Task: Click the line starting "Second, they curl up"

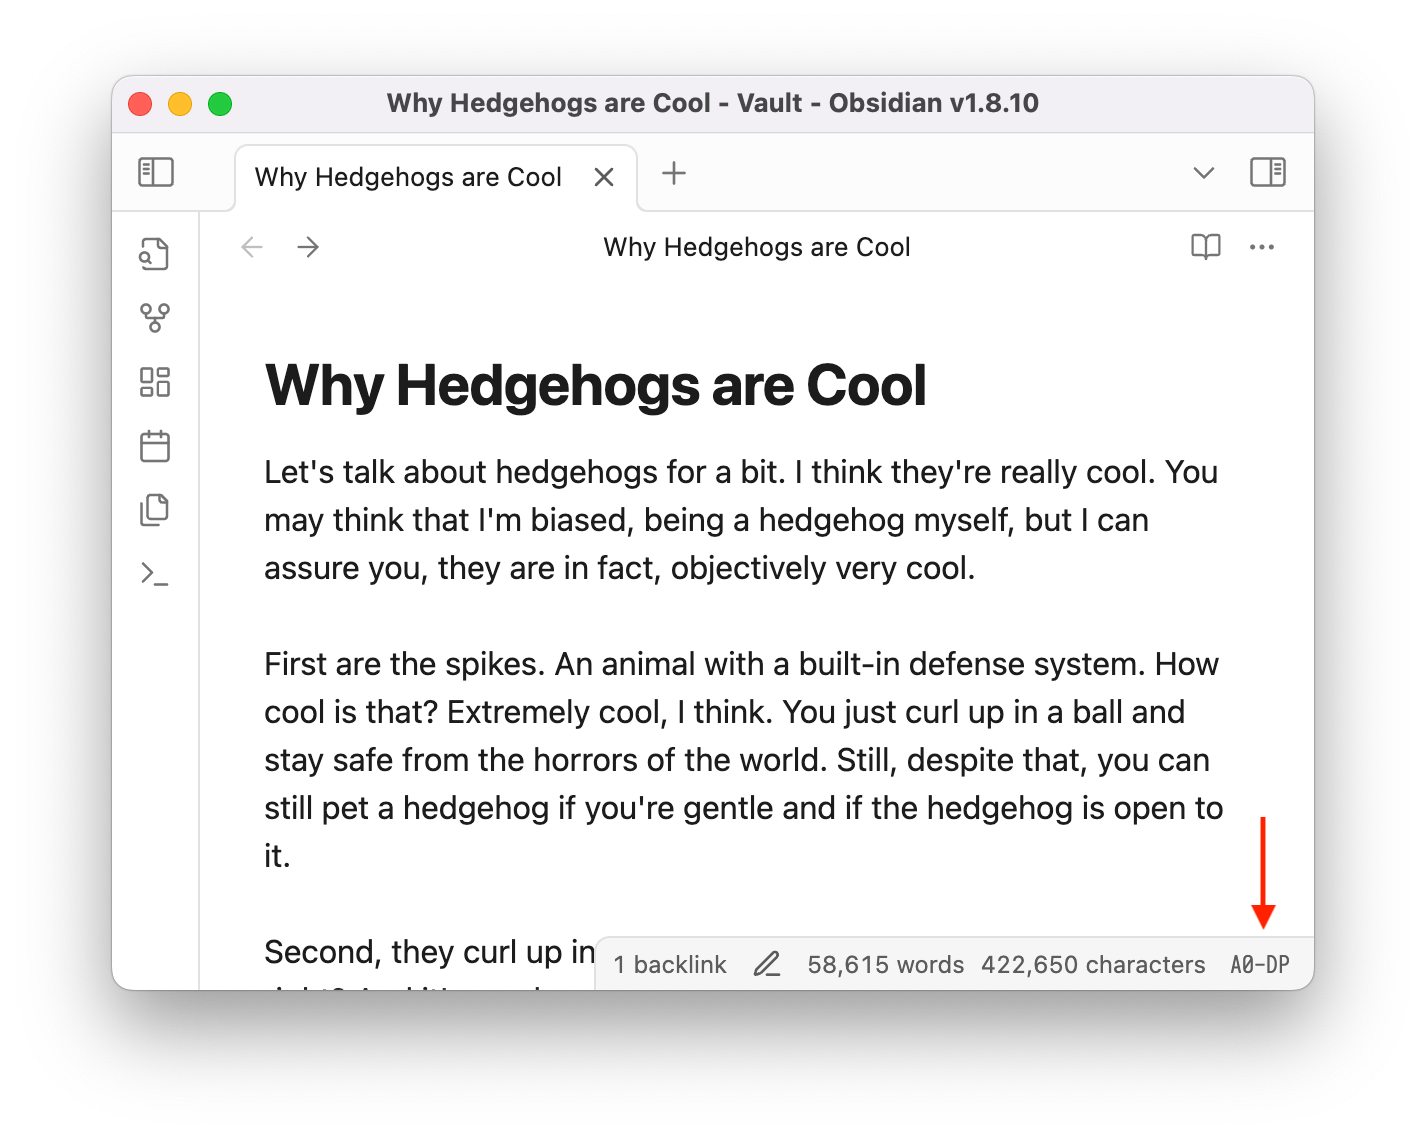Action: pos(430,952)
